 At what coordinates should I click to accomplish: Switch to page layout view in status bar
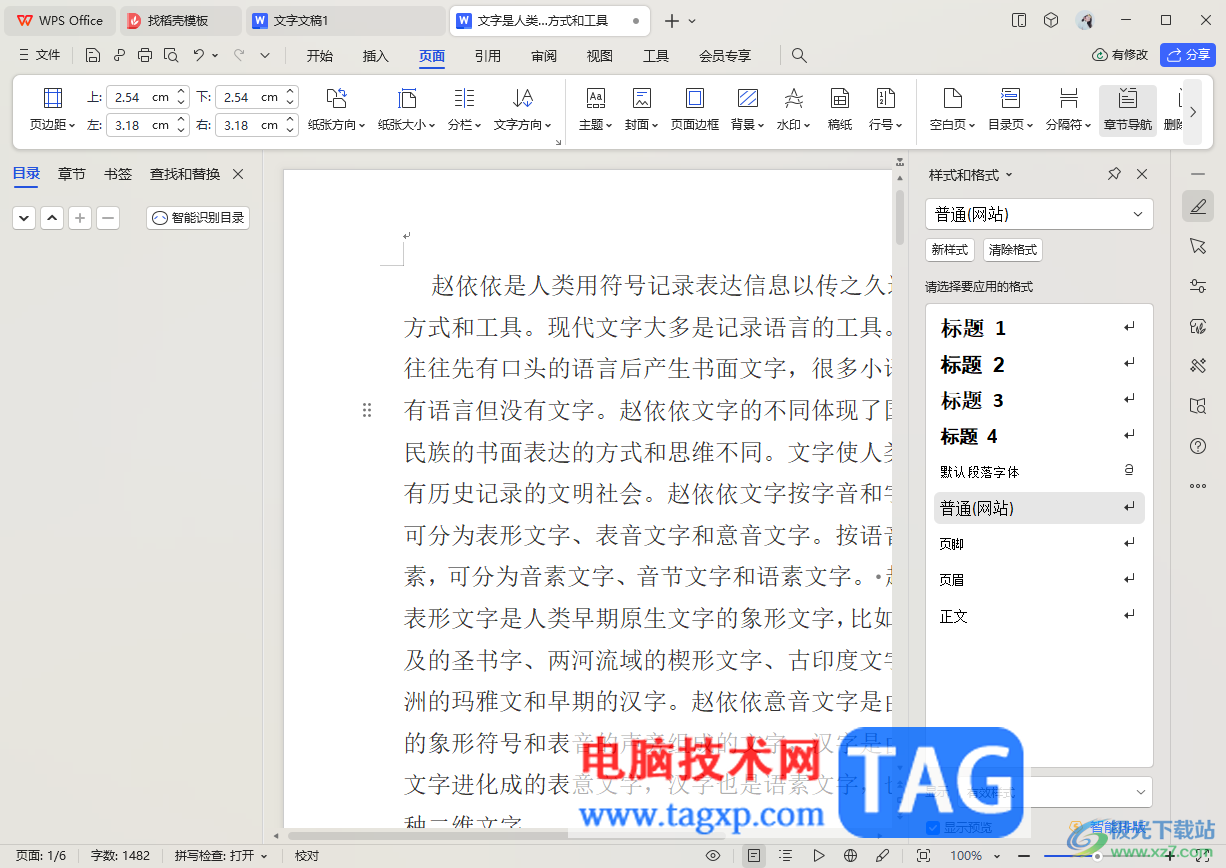(754, 856)
